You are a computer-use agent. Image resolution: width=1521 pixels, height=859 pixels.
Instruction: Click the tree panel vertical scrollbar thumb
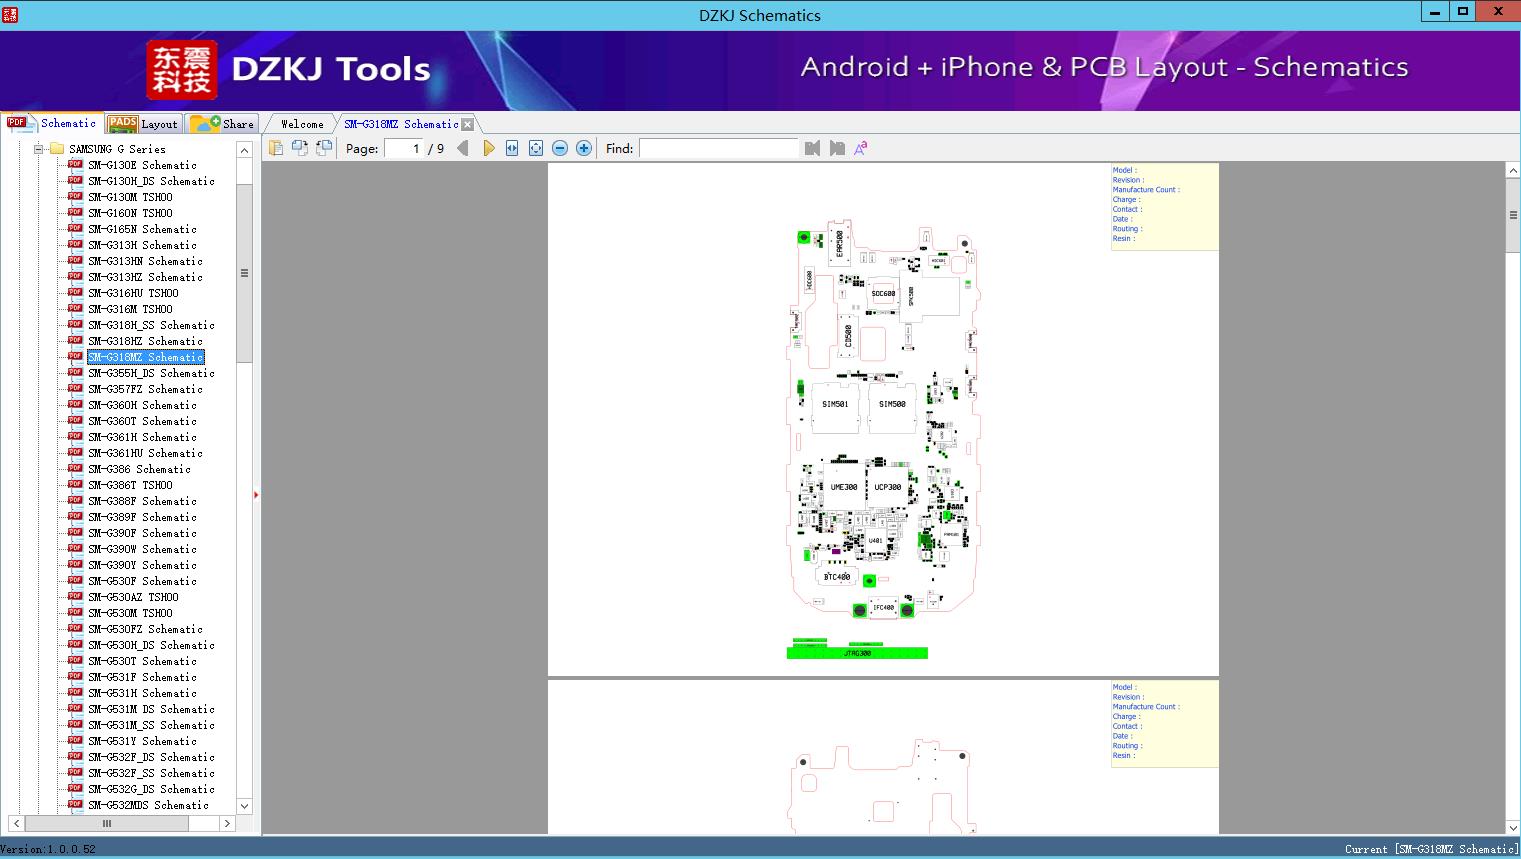coord(244,272)
